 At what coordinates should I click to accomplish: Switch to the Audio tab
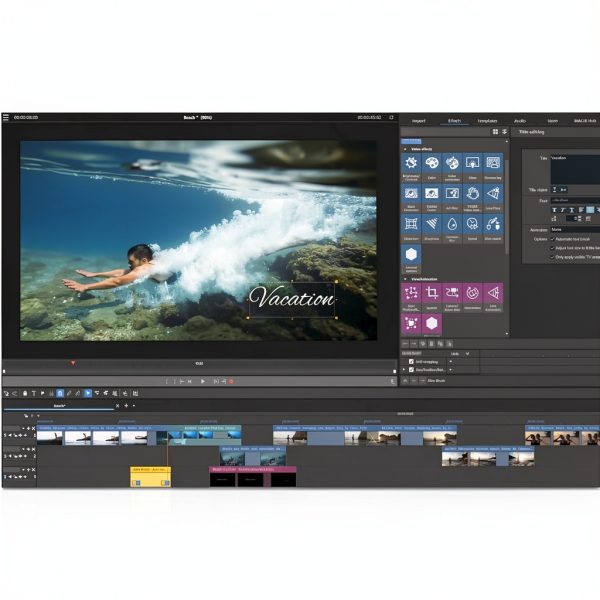tap(520, 121)
